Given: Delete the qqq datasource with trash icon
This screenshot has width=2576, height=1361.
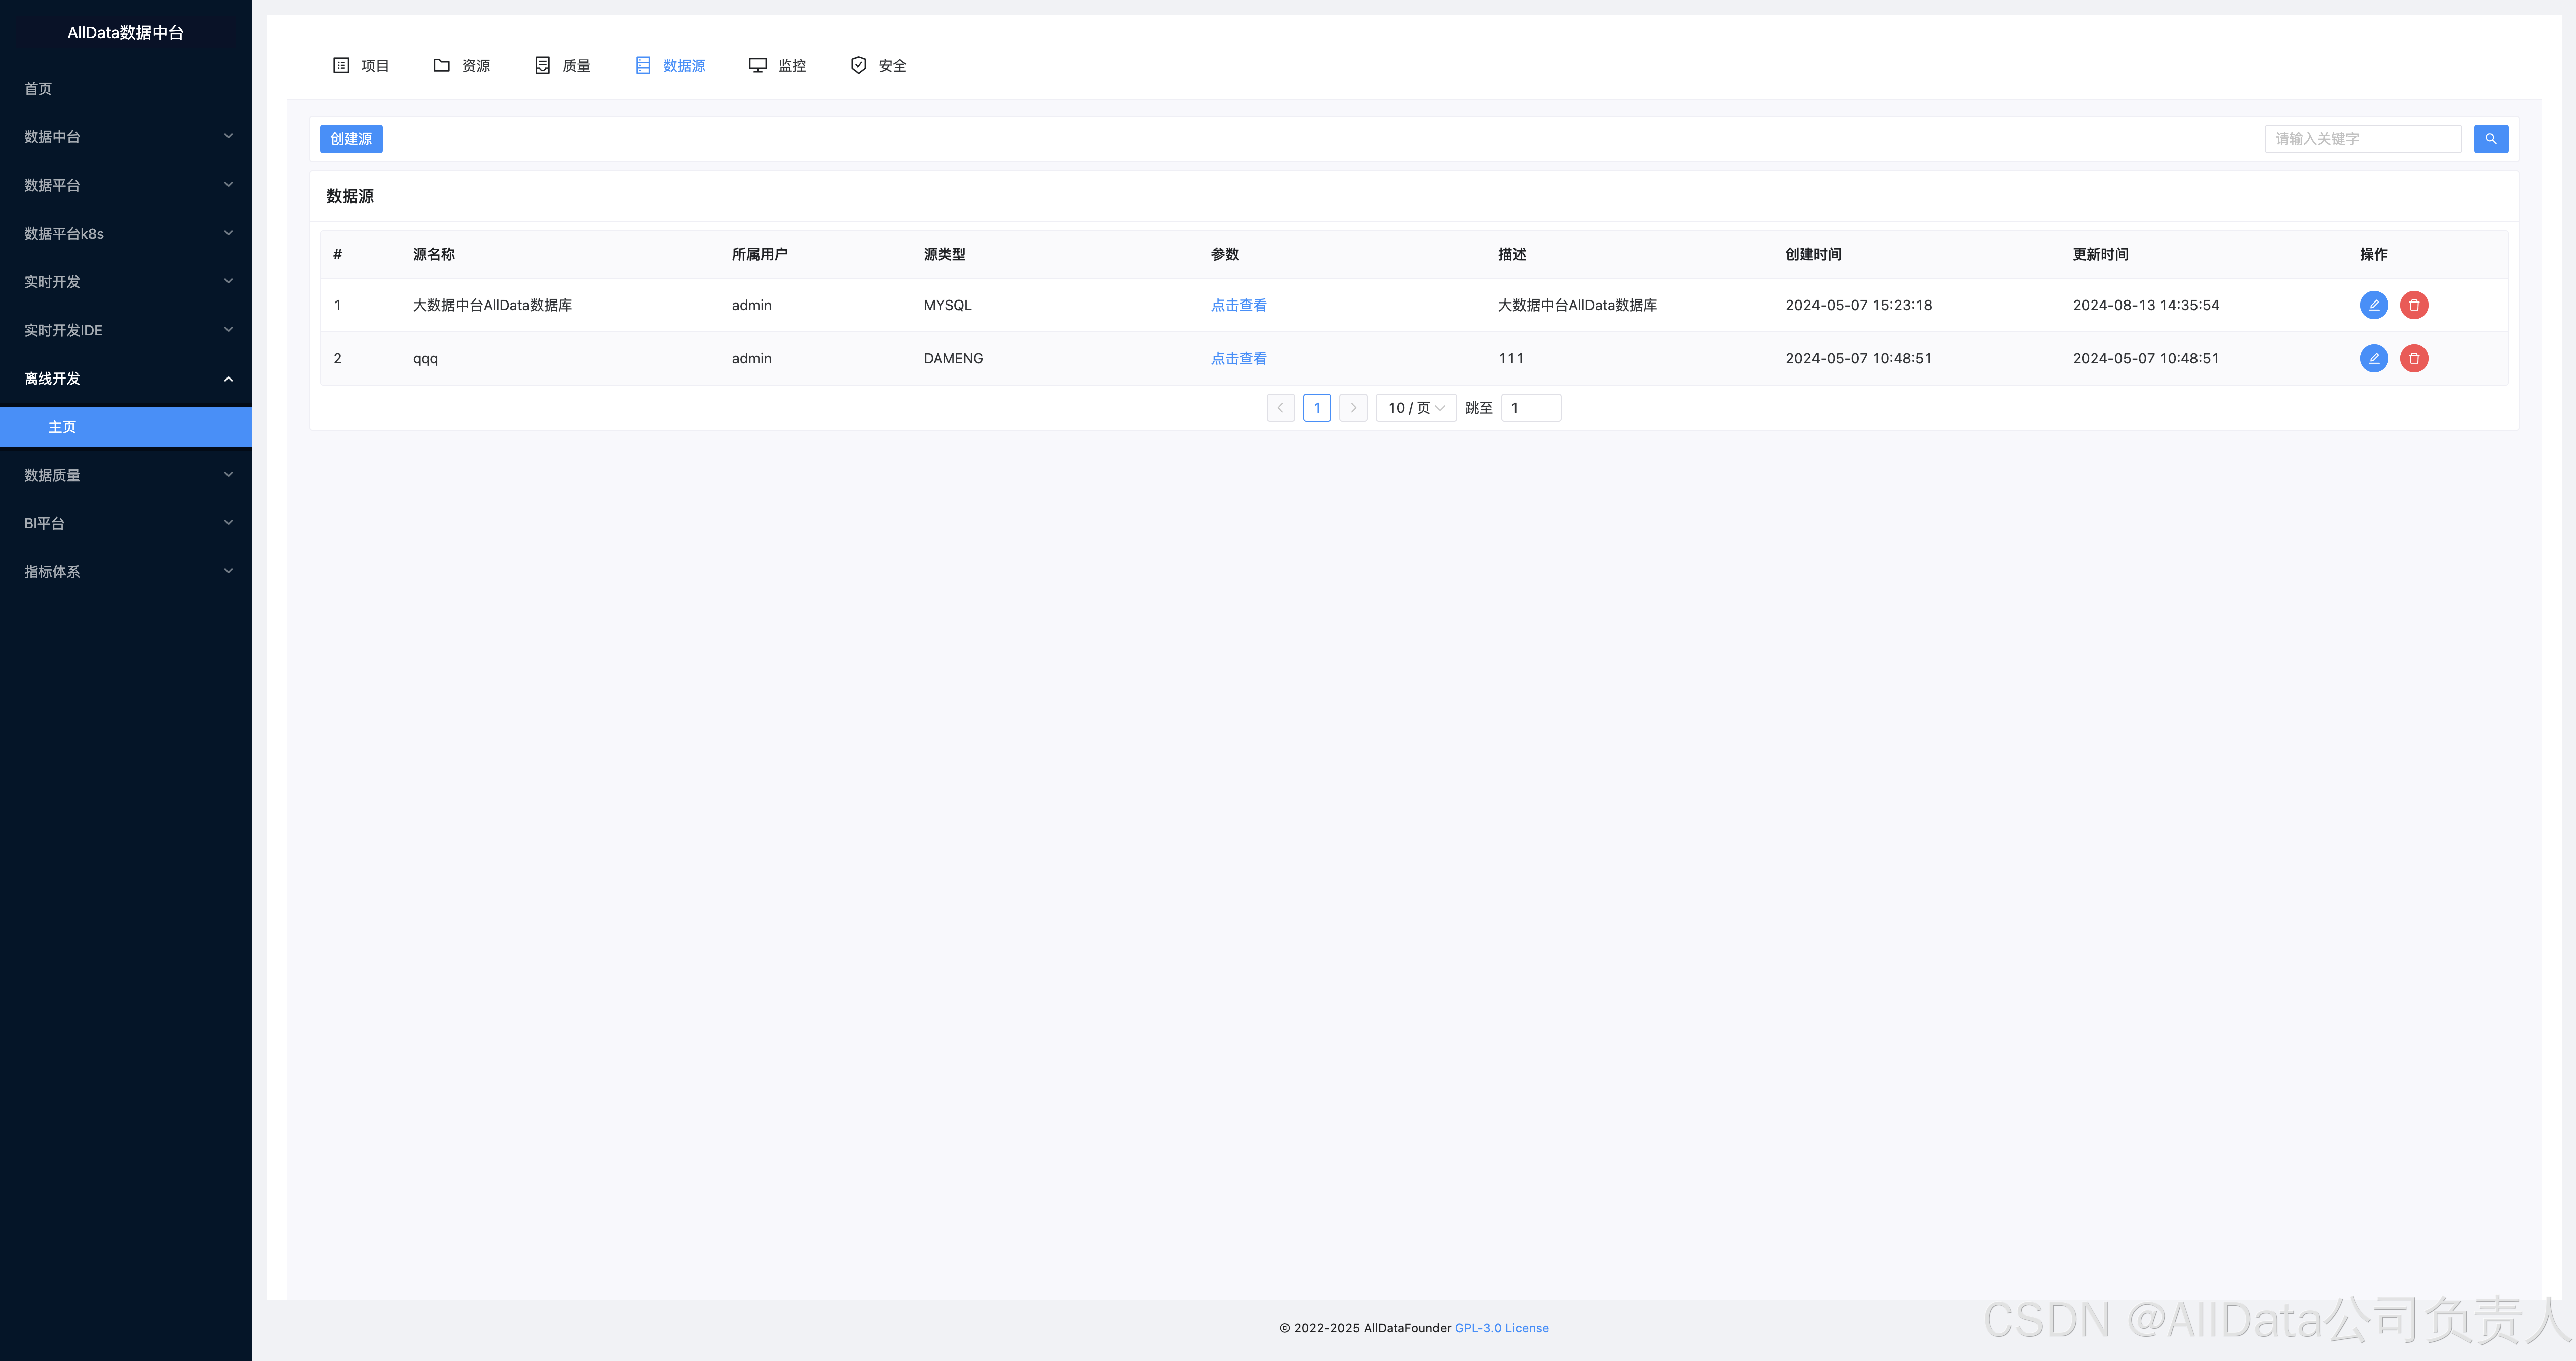Looking at the screenshot, I should [2413, 358].
